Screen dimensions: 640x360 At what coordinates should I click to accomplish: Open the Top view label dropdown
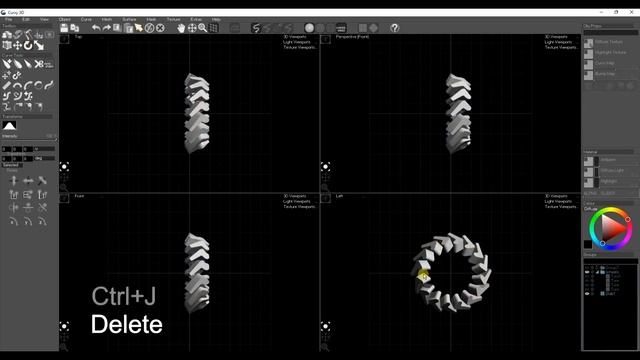click(x=78, y=37)
